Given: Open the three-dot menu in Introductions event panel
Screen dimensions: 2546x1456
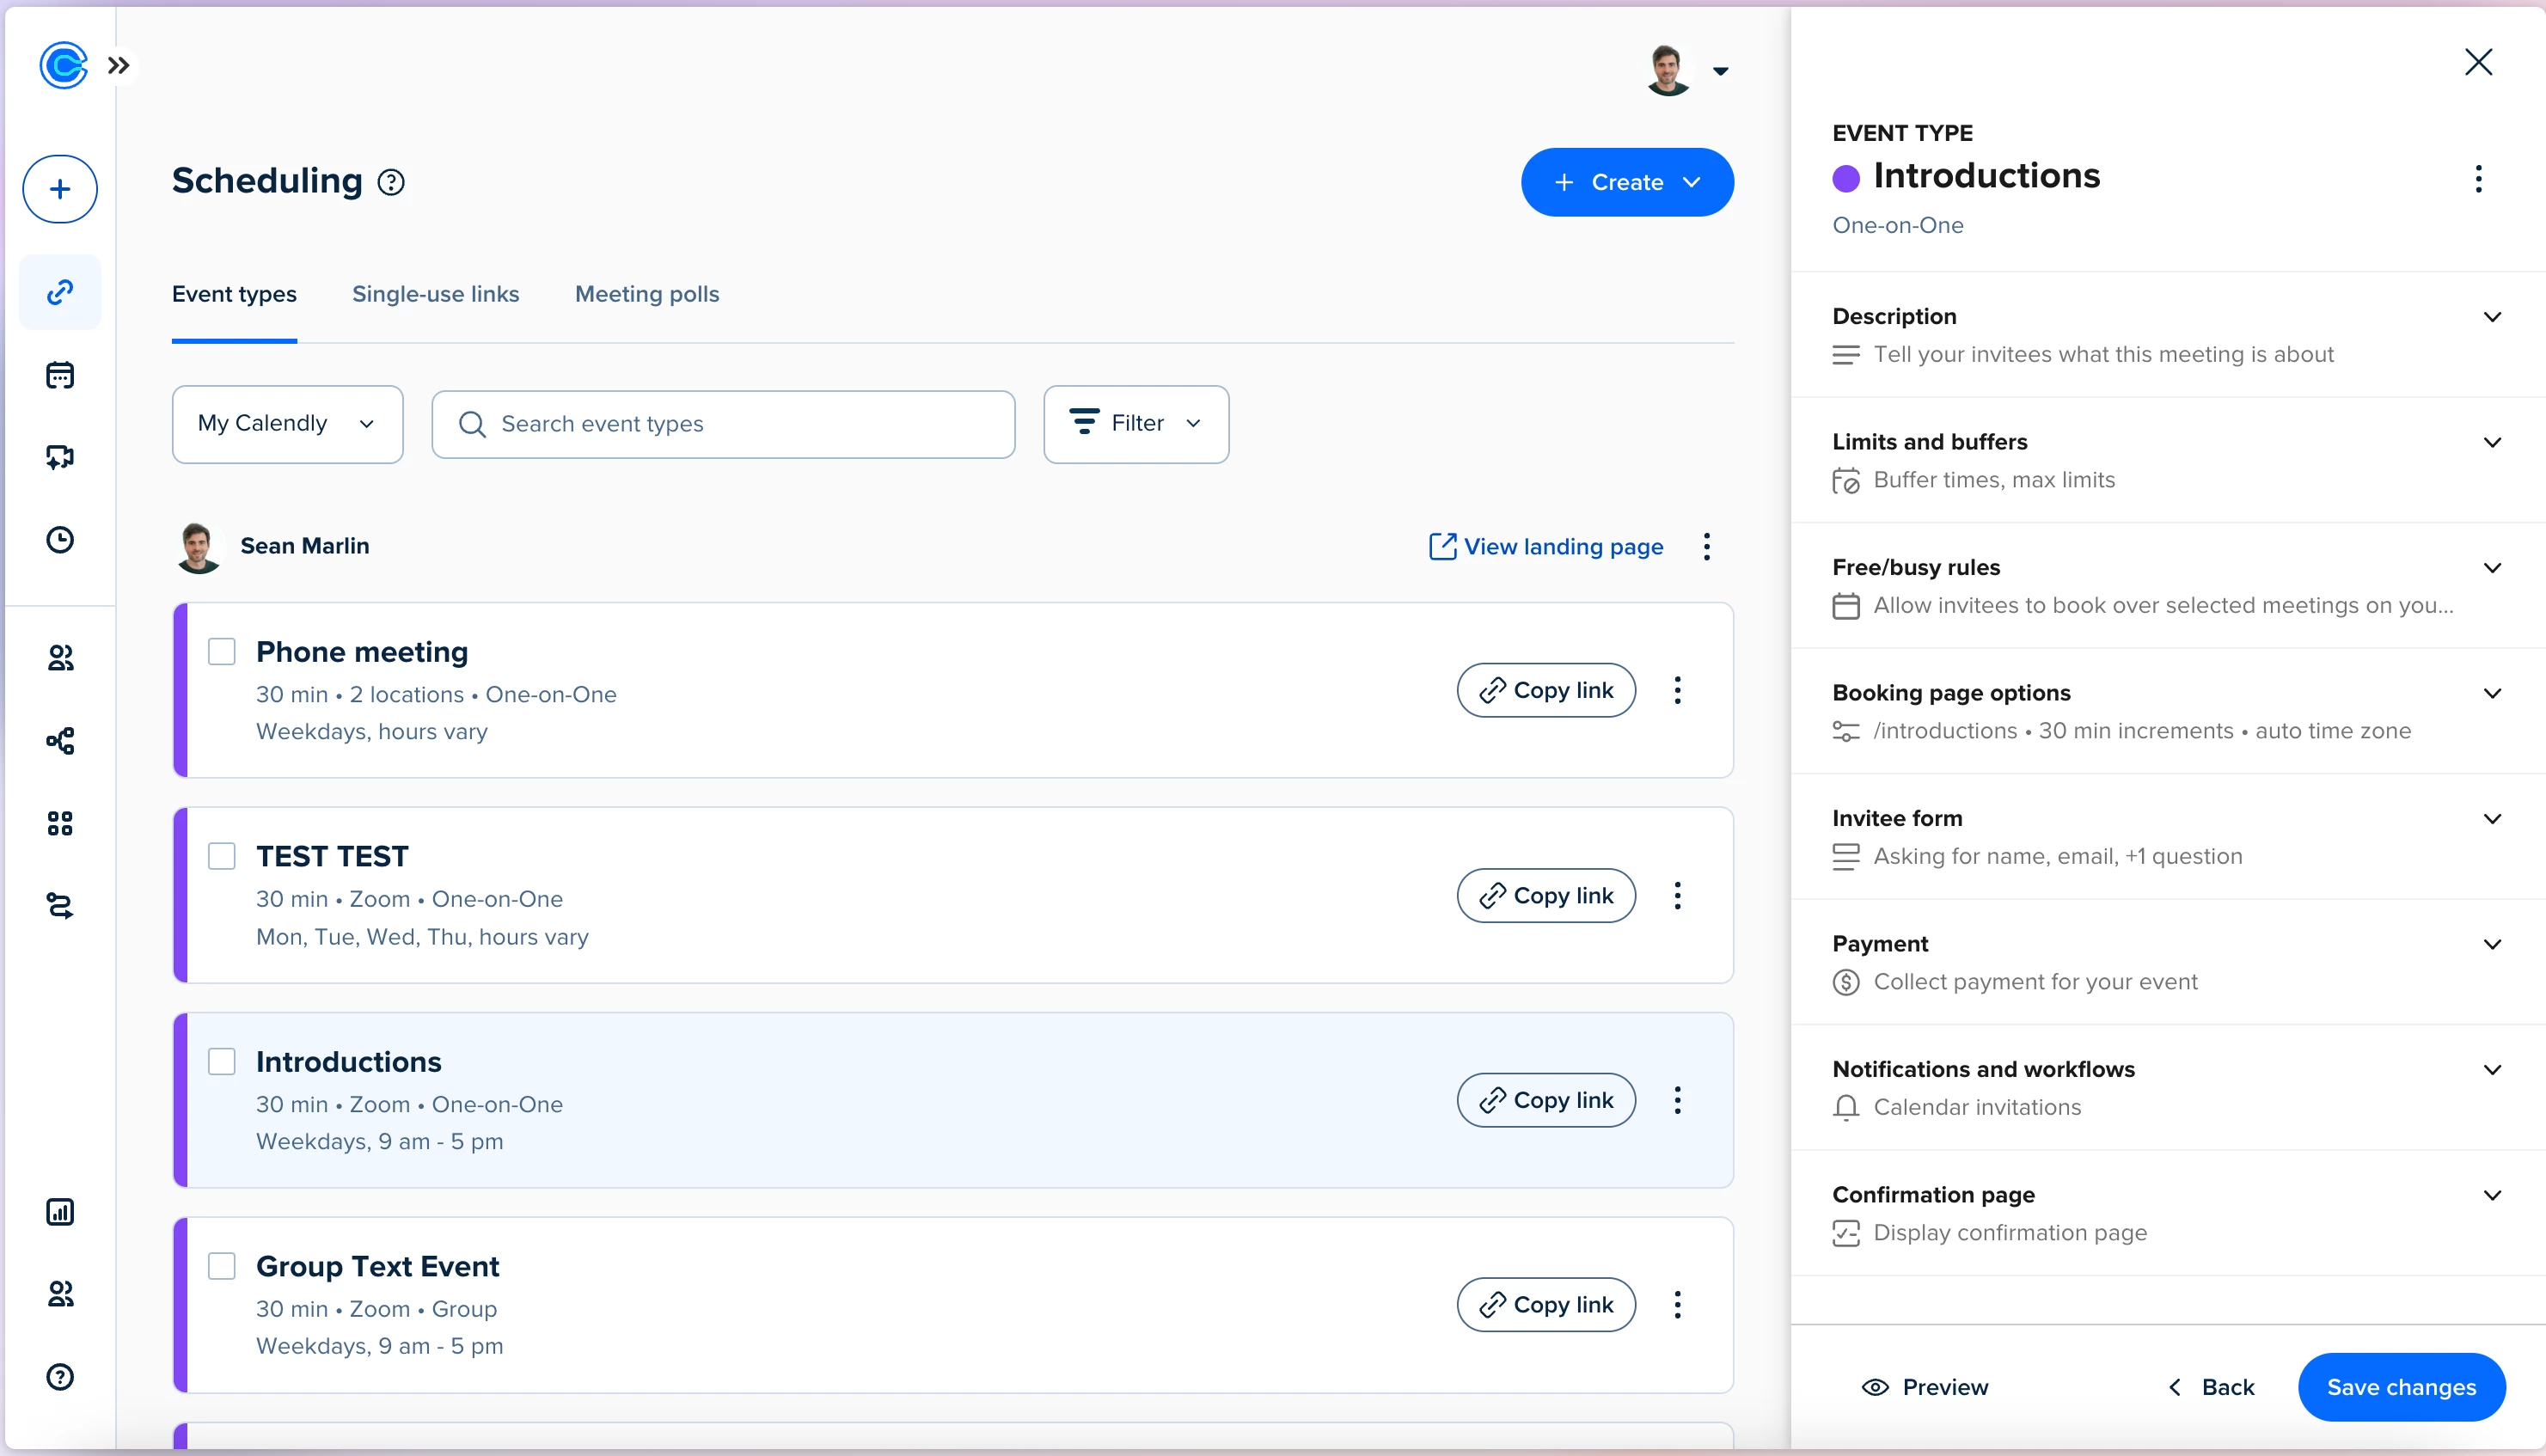Looking at the screenshot, I should 2478,179.
